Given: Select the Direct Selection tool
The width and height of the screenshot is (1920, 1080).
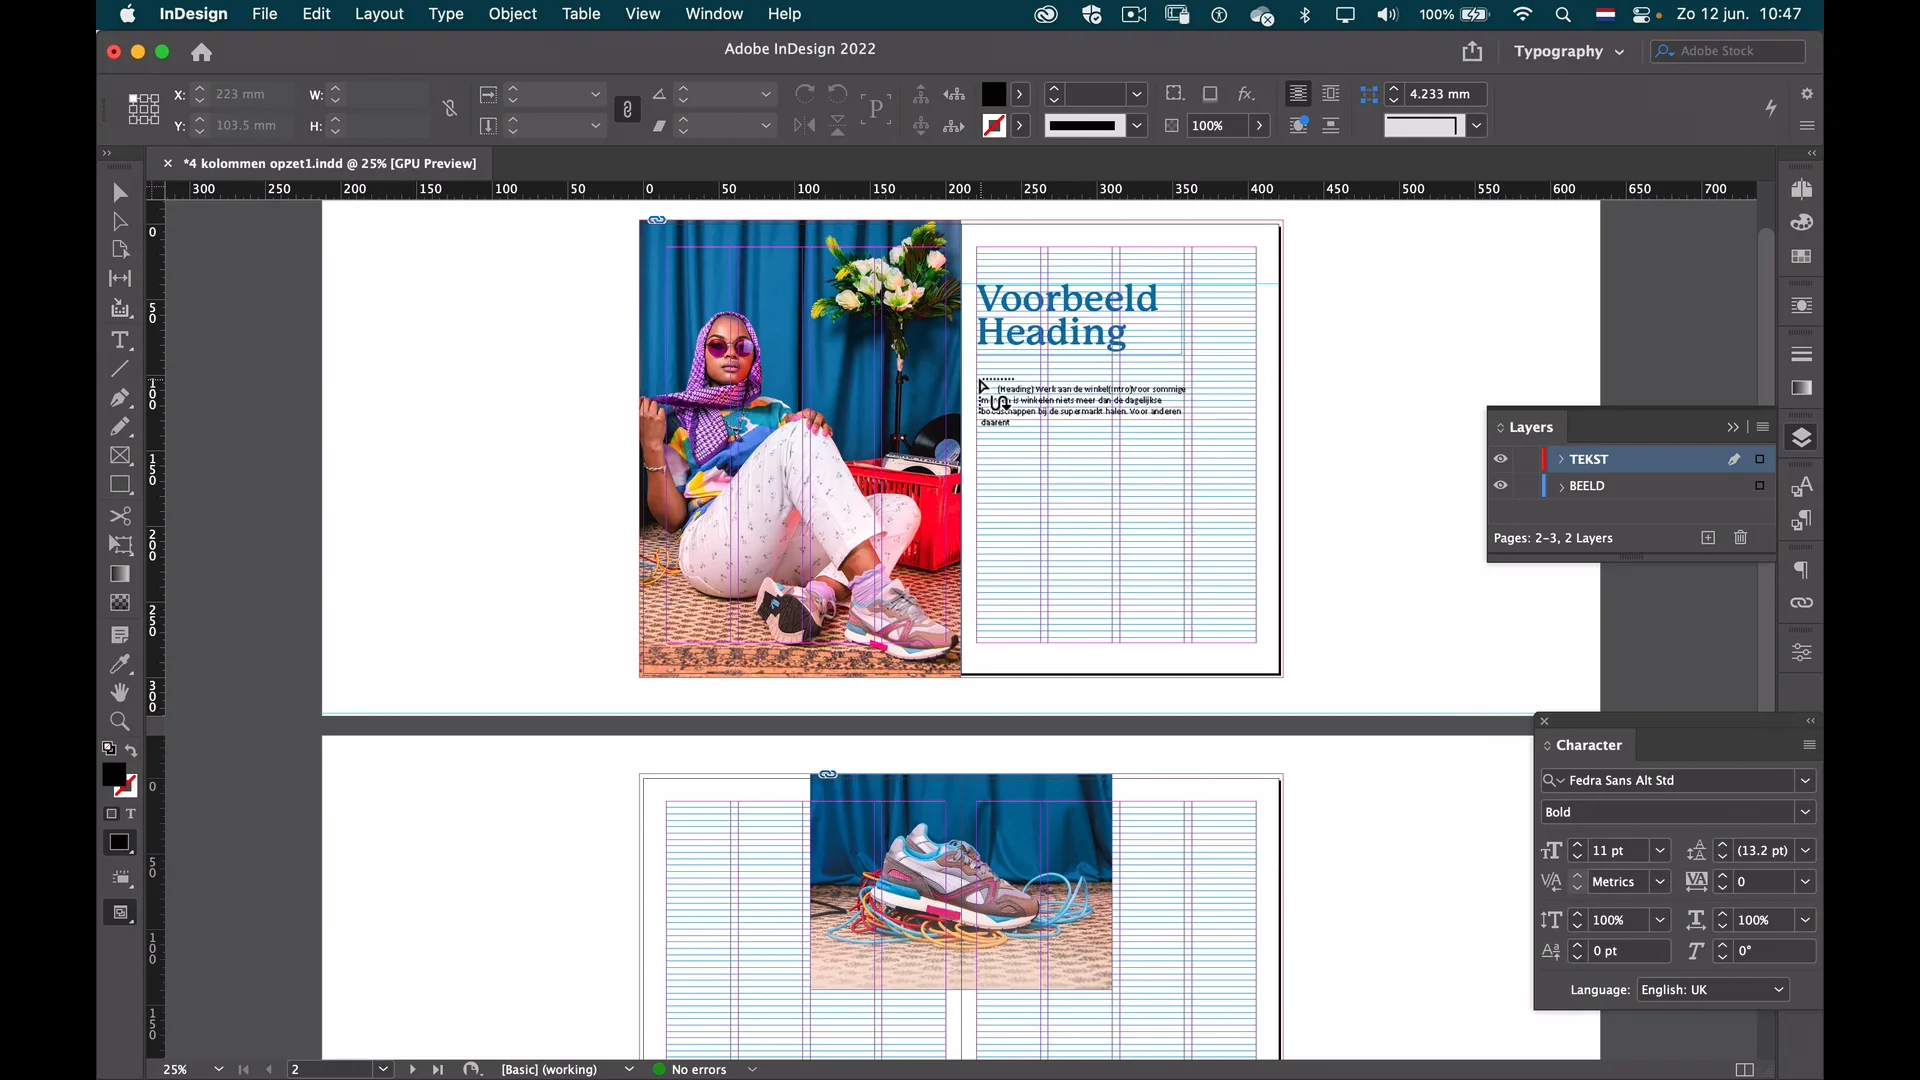Looking at the screenshot, I should point(120,221).
